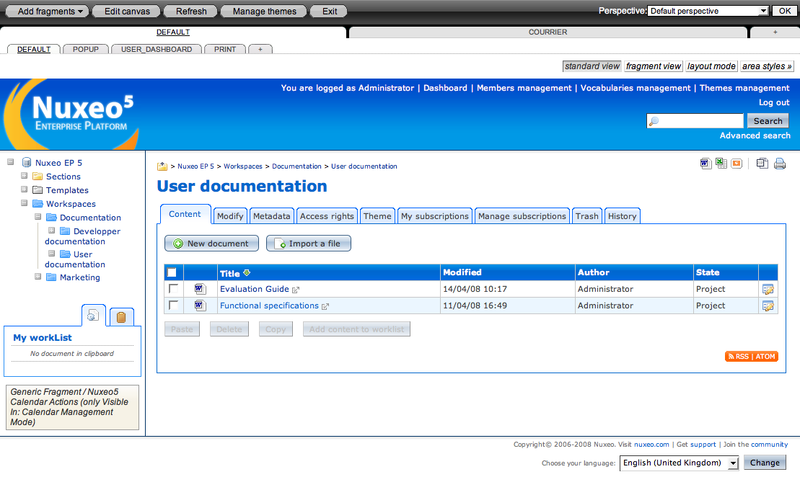Viewport: 800px width, 477px height.
Task: Click the orange slideshow icon in page toolbar
Action: coord(736,164)
